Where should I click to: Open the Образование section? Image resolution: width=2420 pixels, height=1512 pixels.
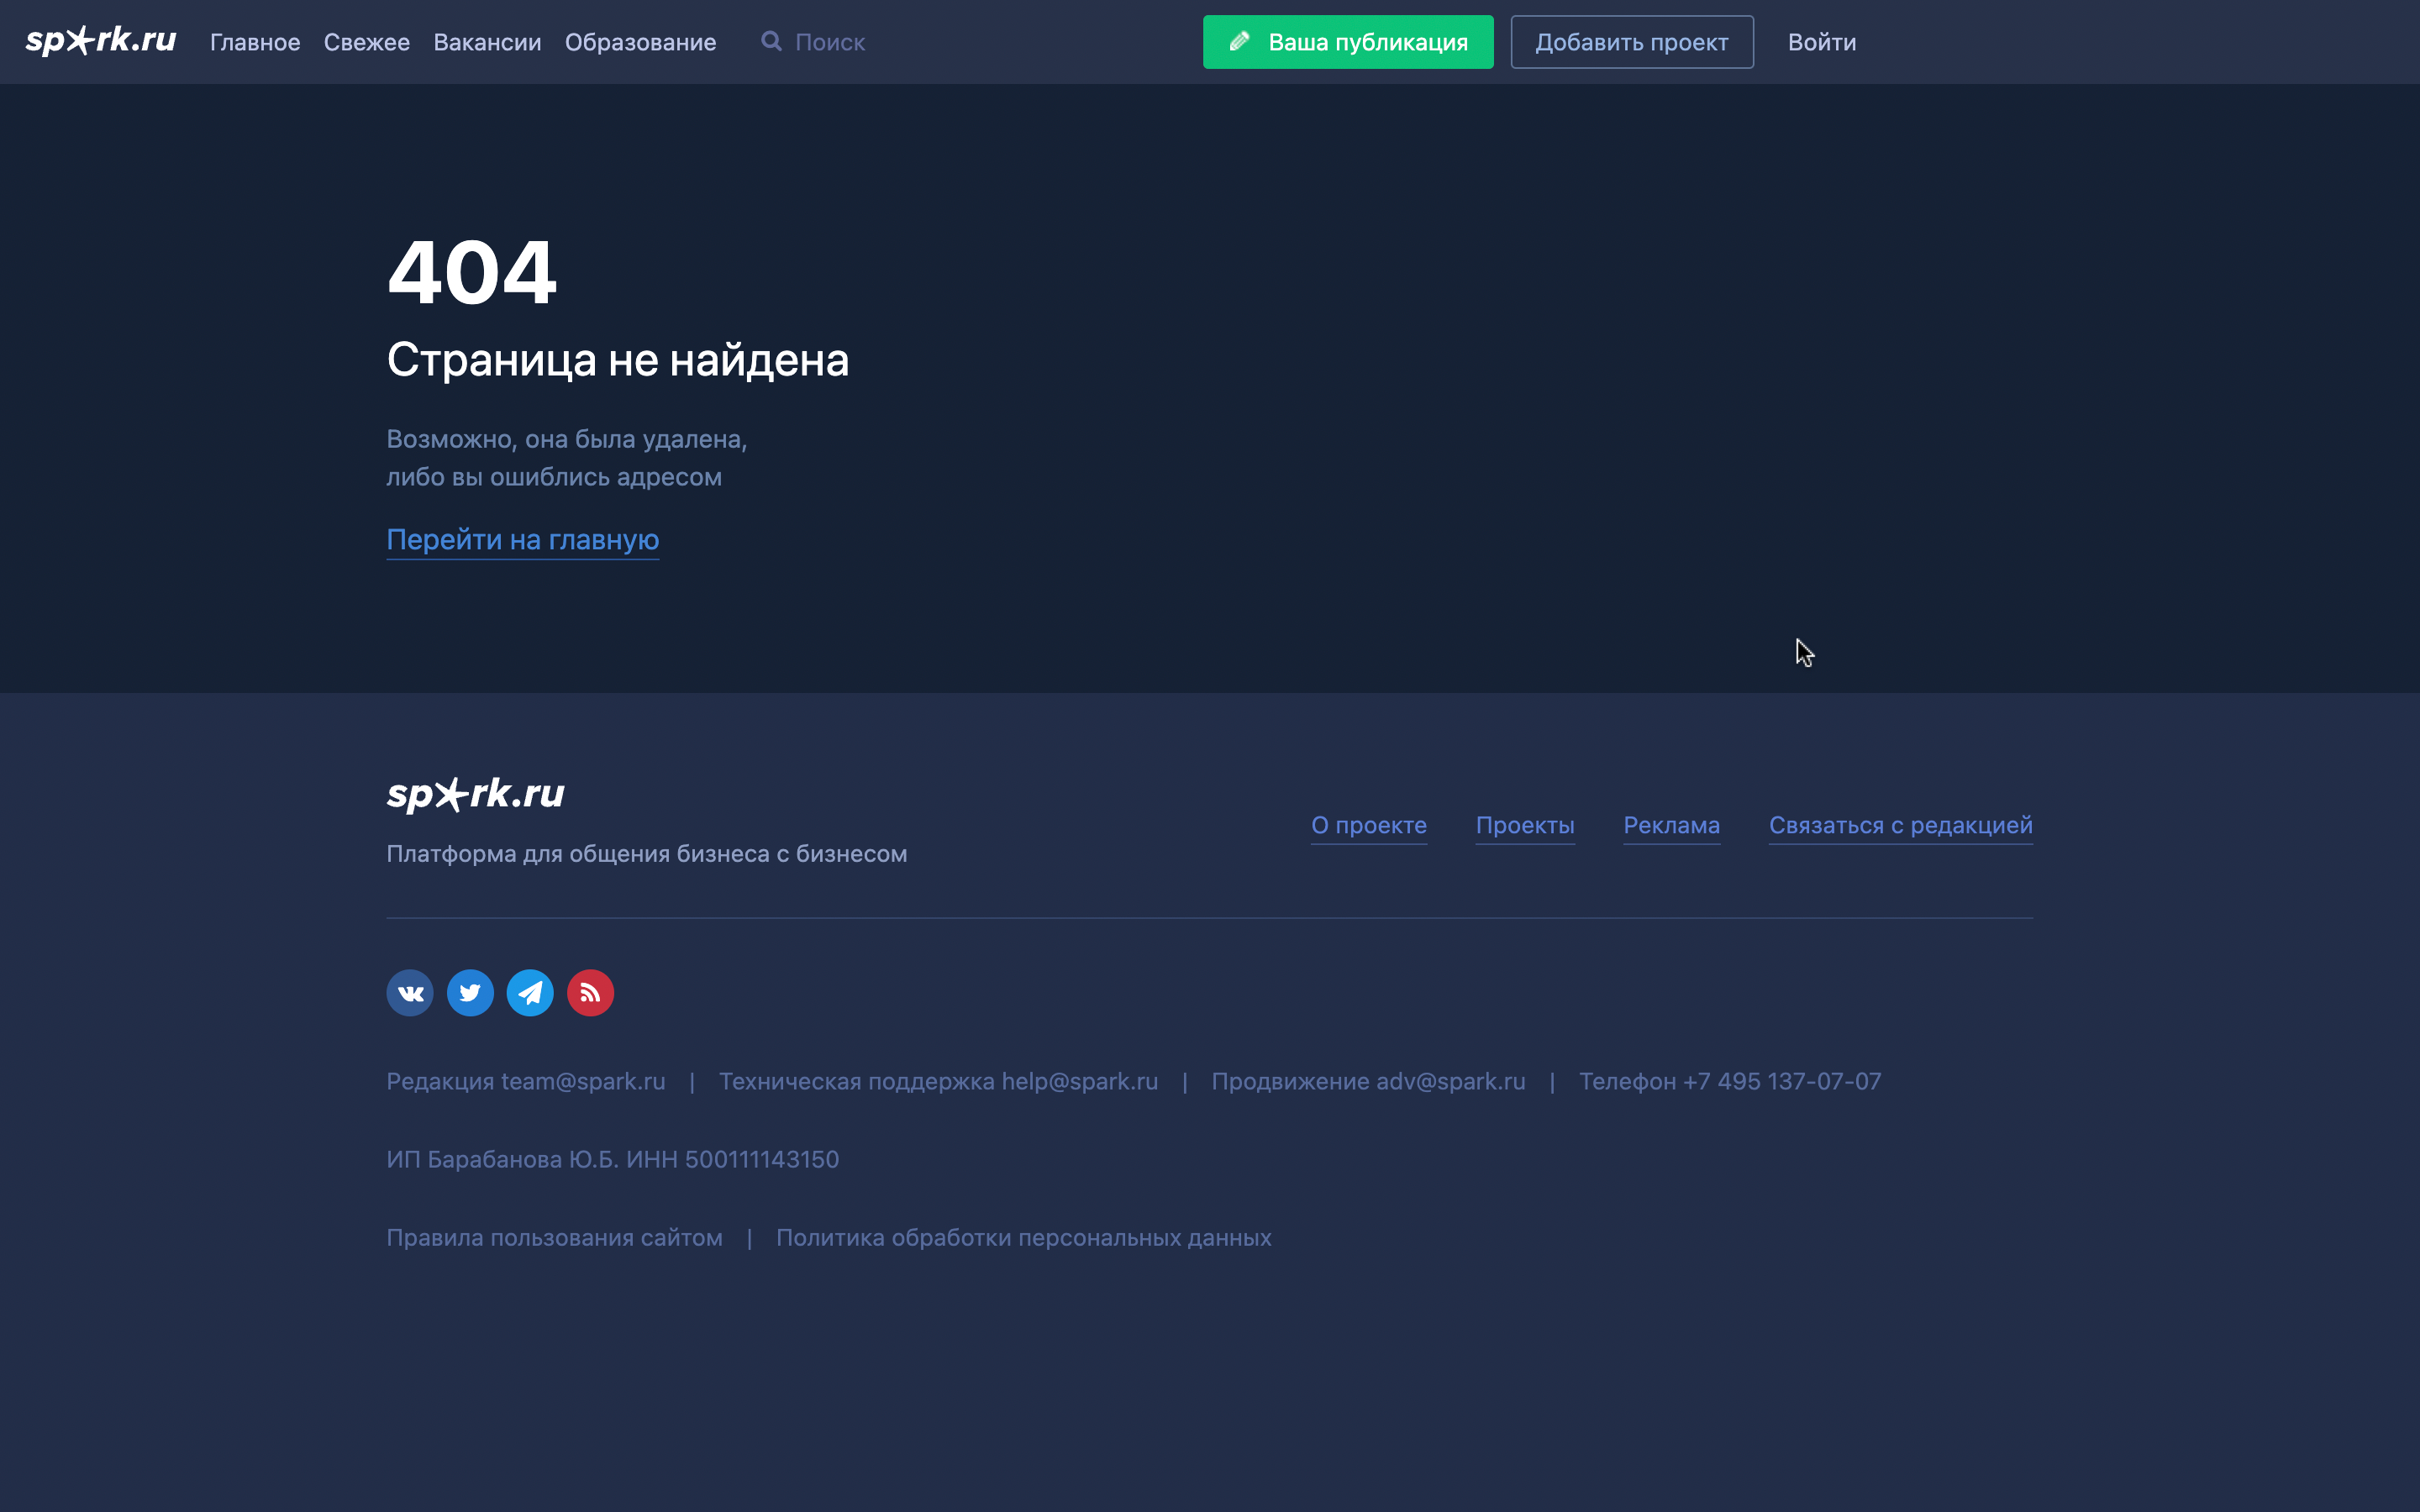[x=640, y=42]
